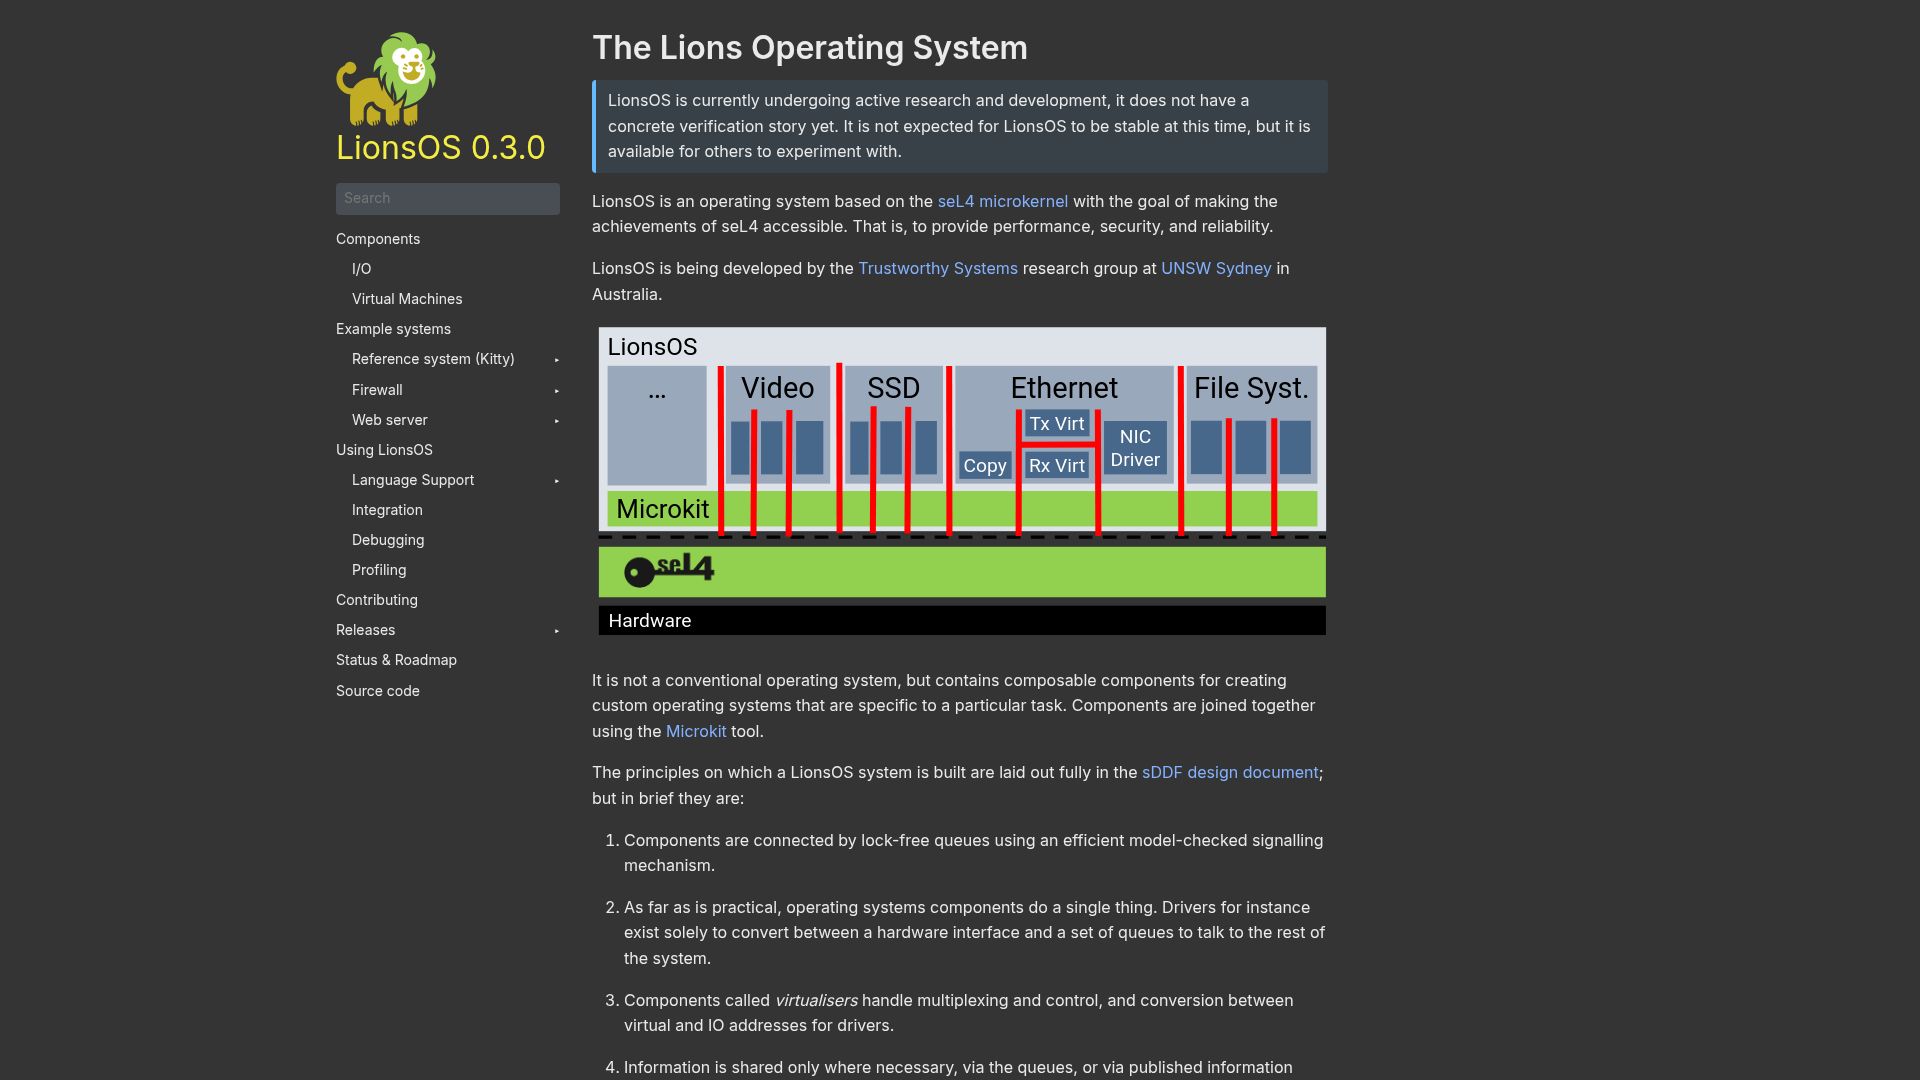This screenshot has width=1920, height=1080.
Task: Expand the Web server submenu arrow
Action: coord(557,421)
